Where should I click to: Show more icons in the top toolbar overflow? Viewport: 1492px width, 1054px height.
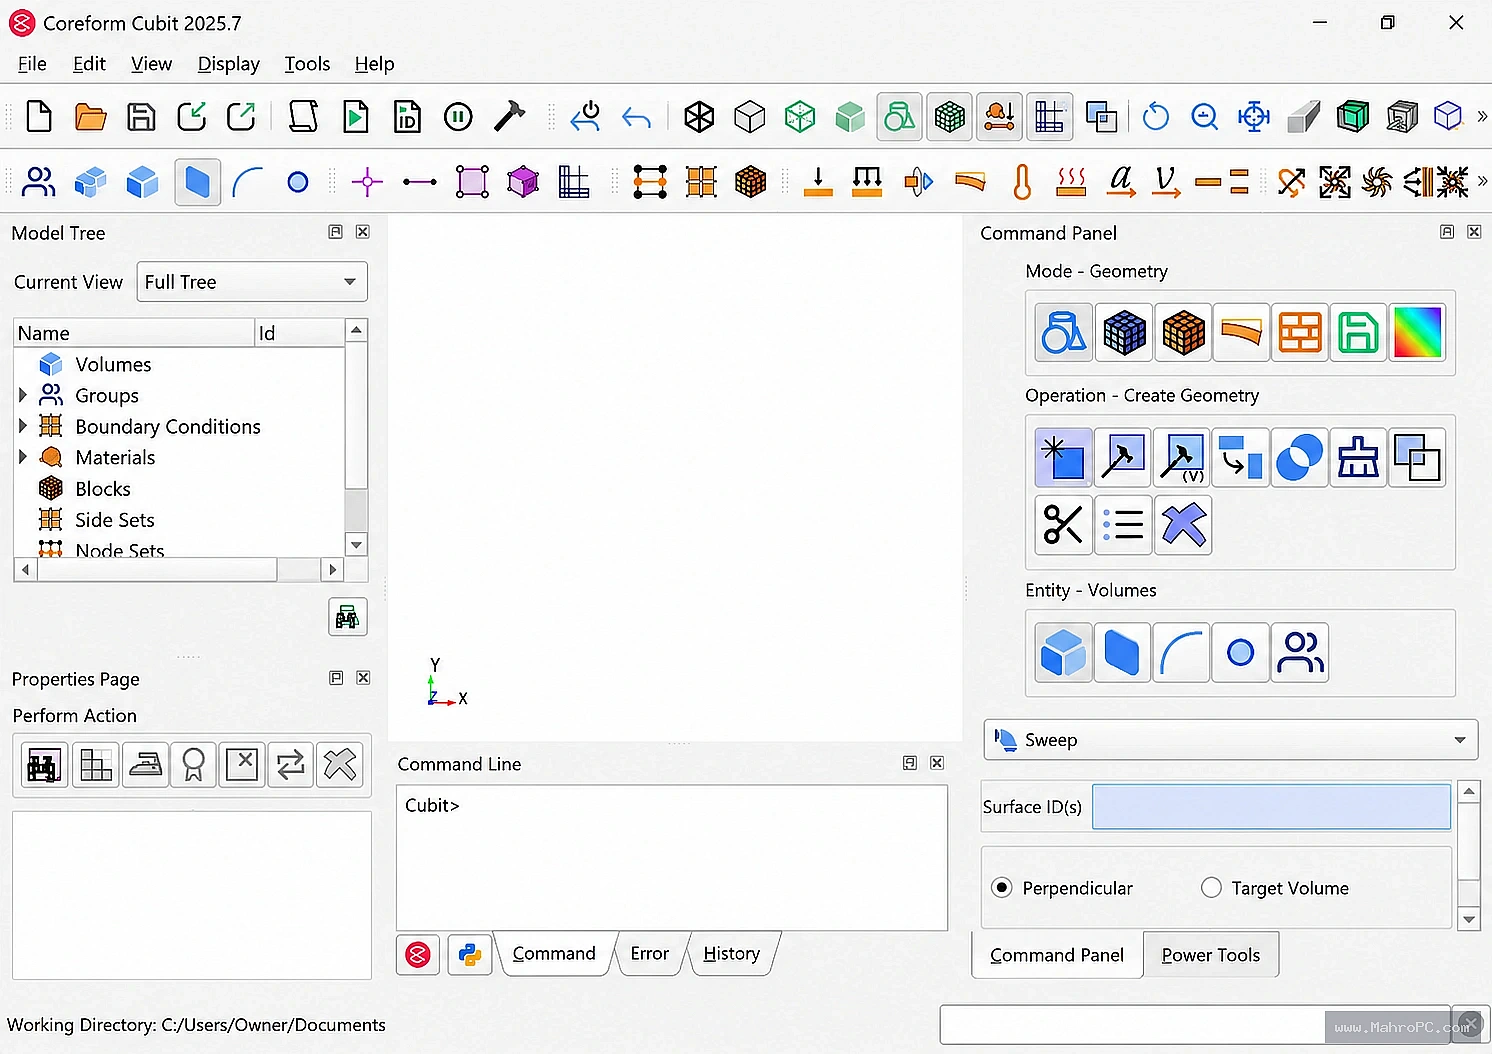tap(1482, 117)
